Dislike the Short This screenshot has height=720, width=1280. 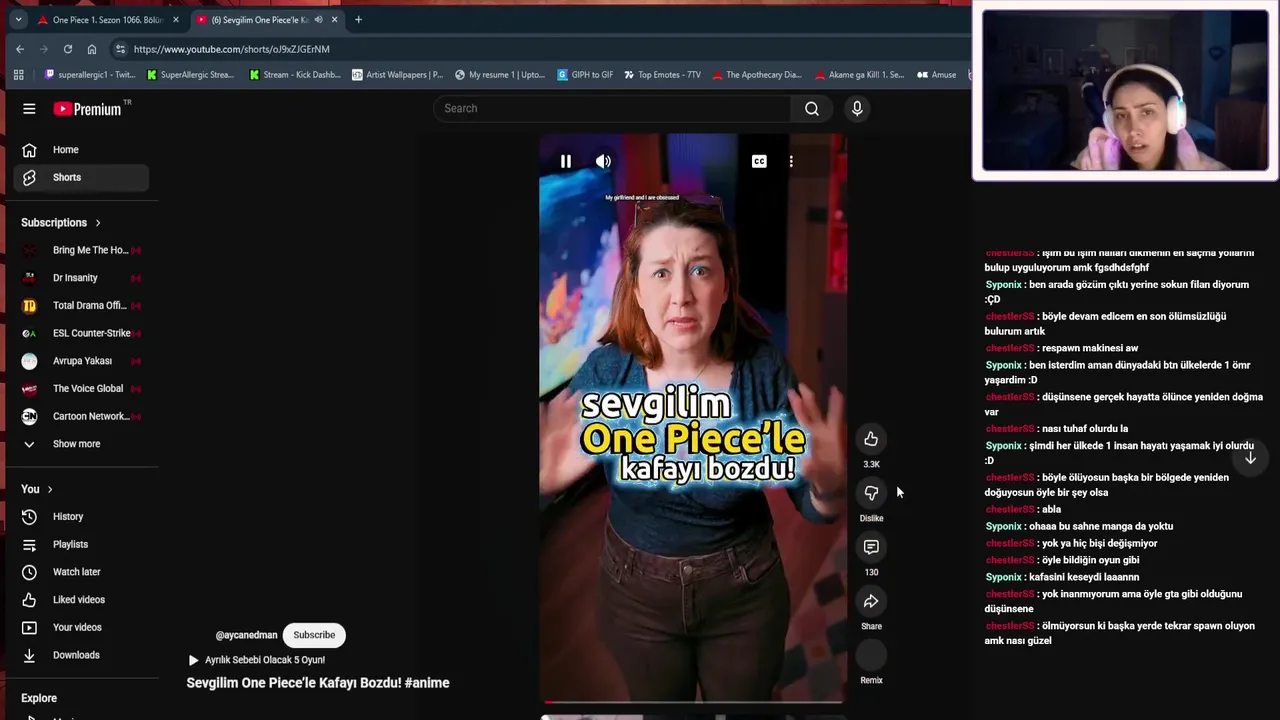871,493
